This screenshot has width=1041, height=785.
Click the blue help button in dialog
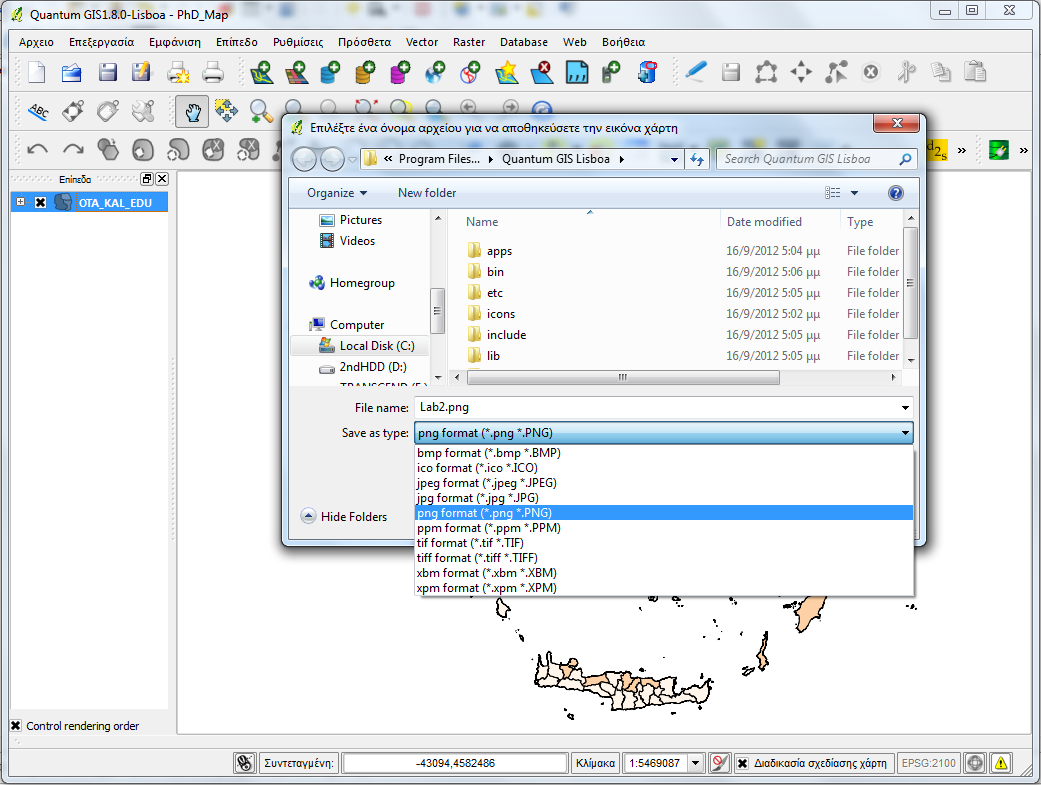pyautogui.click(x=896, y=193)
